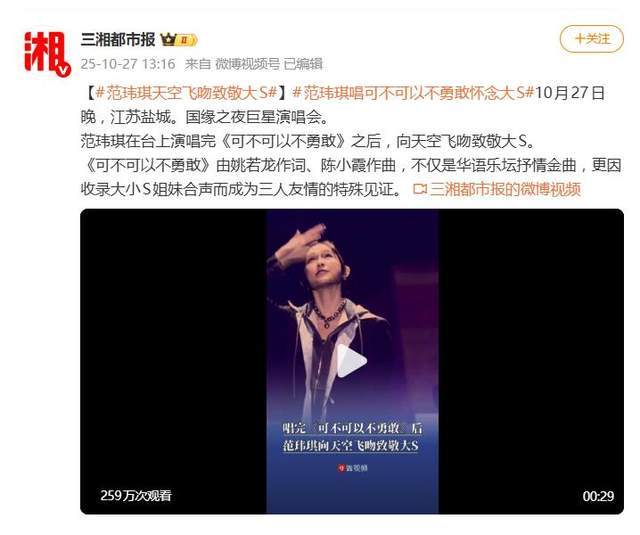Click the 259万次观看 view count

tap(136, 495)
